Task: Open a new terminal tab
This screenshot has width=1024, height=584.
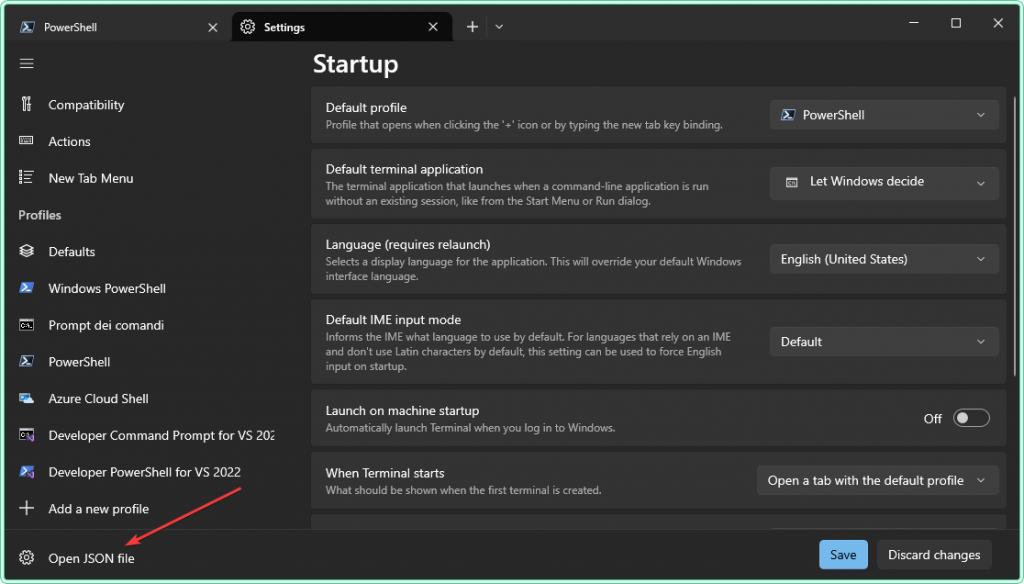Action: point(471,26)
